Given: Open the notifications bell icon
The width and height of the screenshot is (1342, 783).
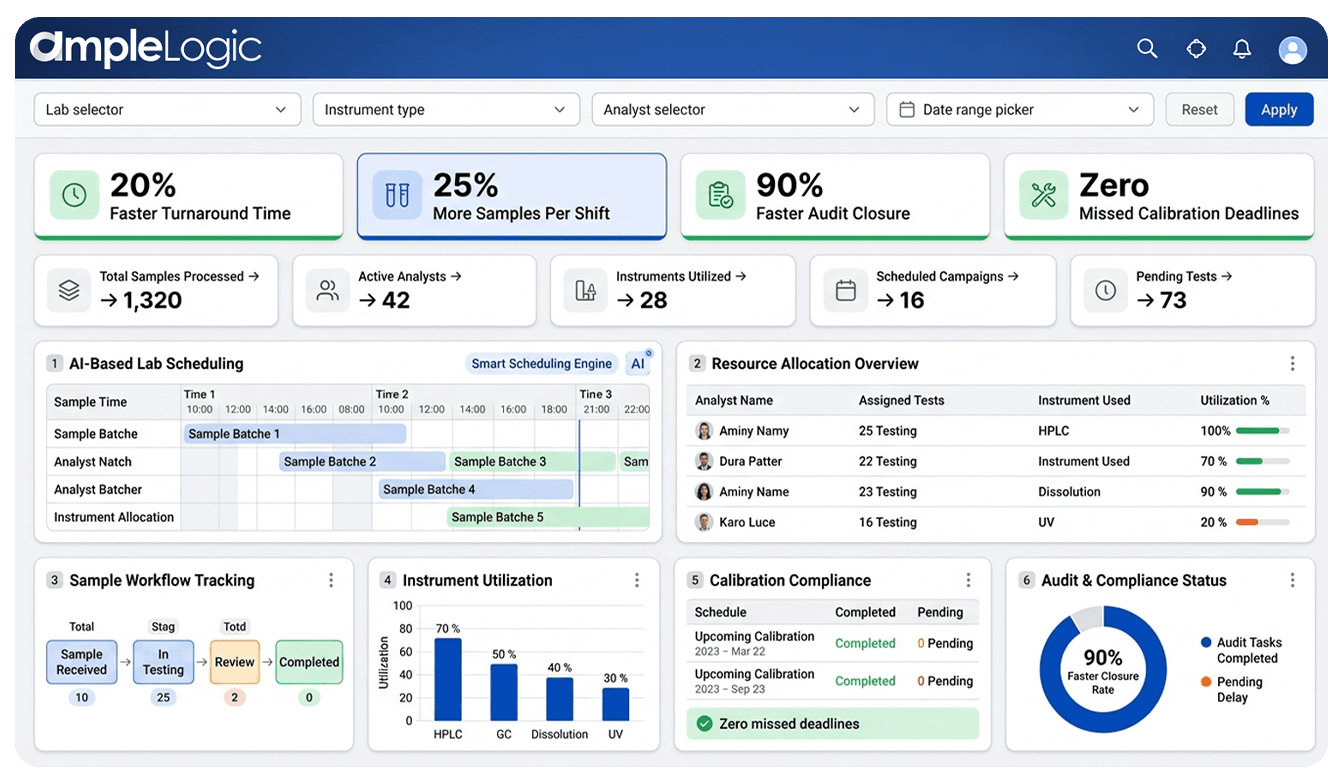Looking at the screenshot, I should tap(1242, 49).
